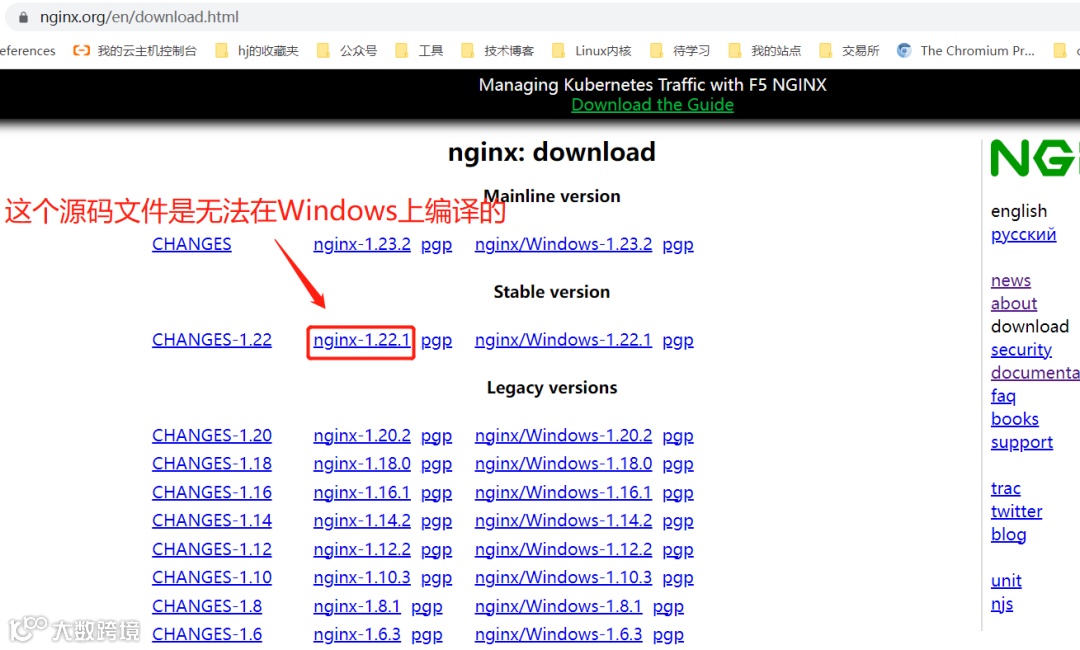Click the lock icon in the address bar
This screenshot has width=1080, height=650.
[x=23, y=17]
